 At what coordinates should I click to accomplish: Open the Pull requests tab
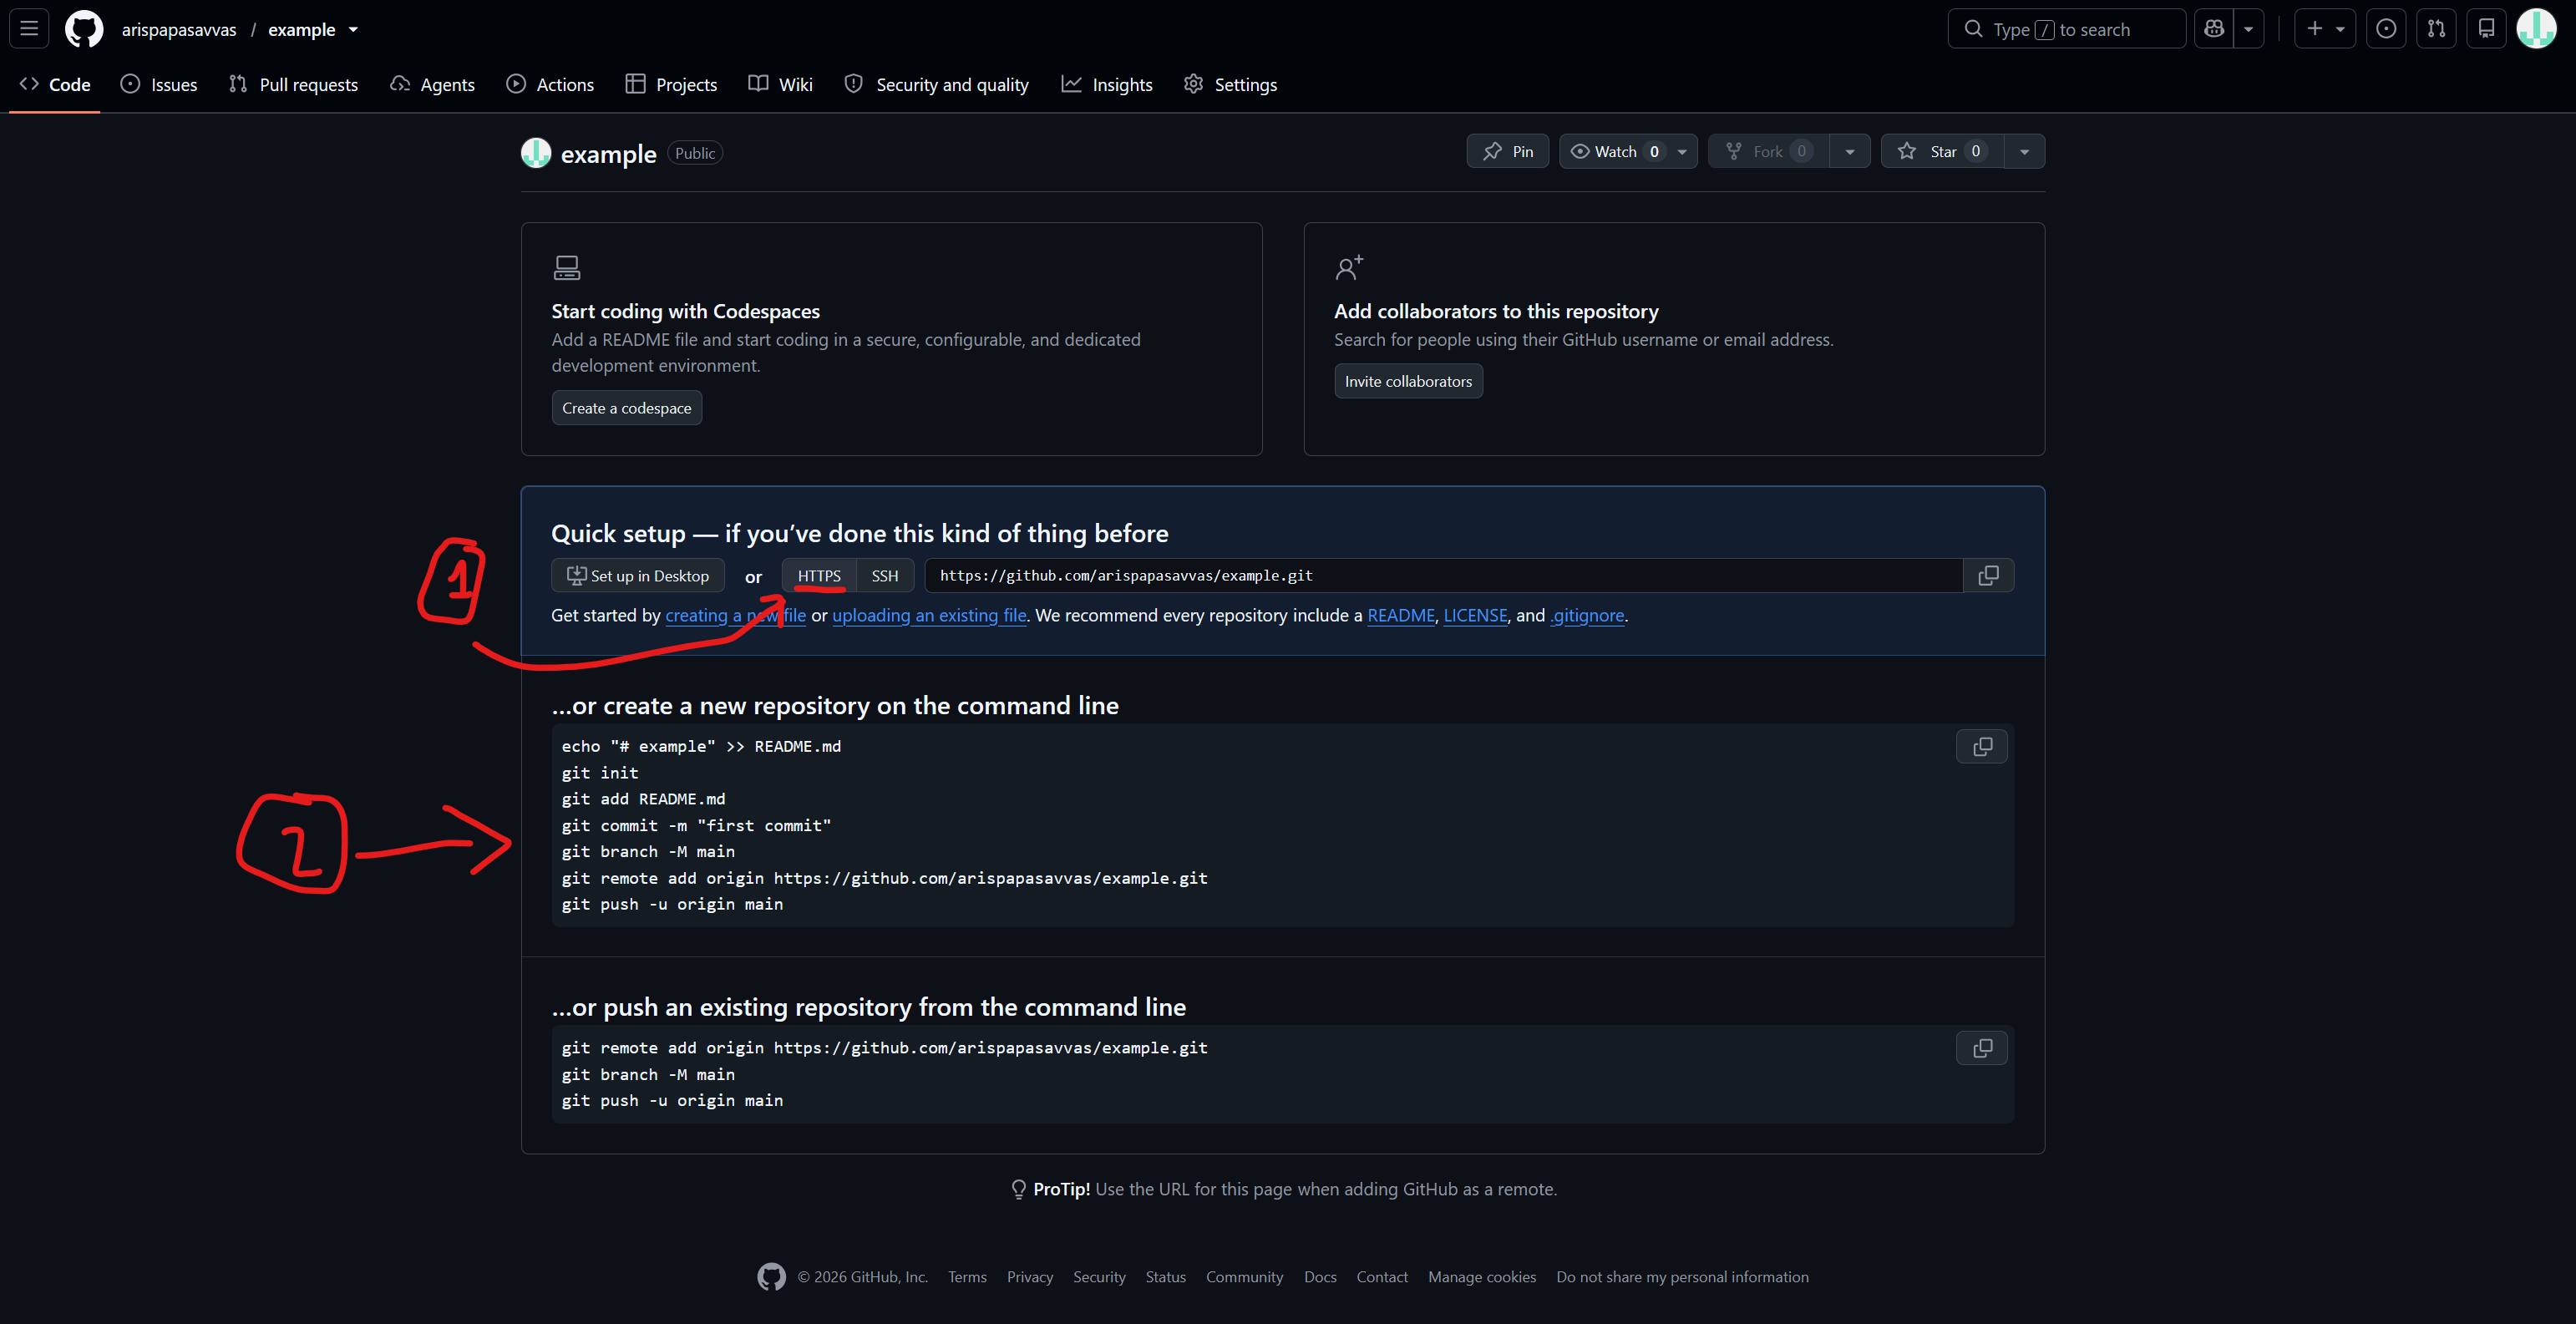click(x=293, y=84)
